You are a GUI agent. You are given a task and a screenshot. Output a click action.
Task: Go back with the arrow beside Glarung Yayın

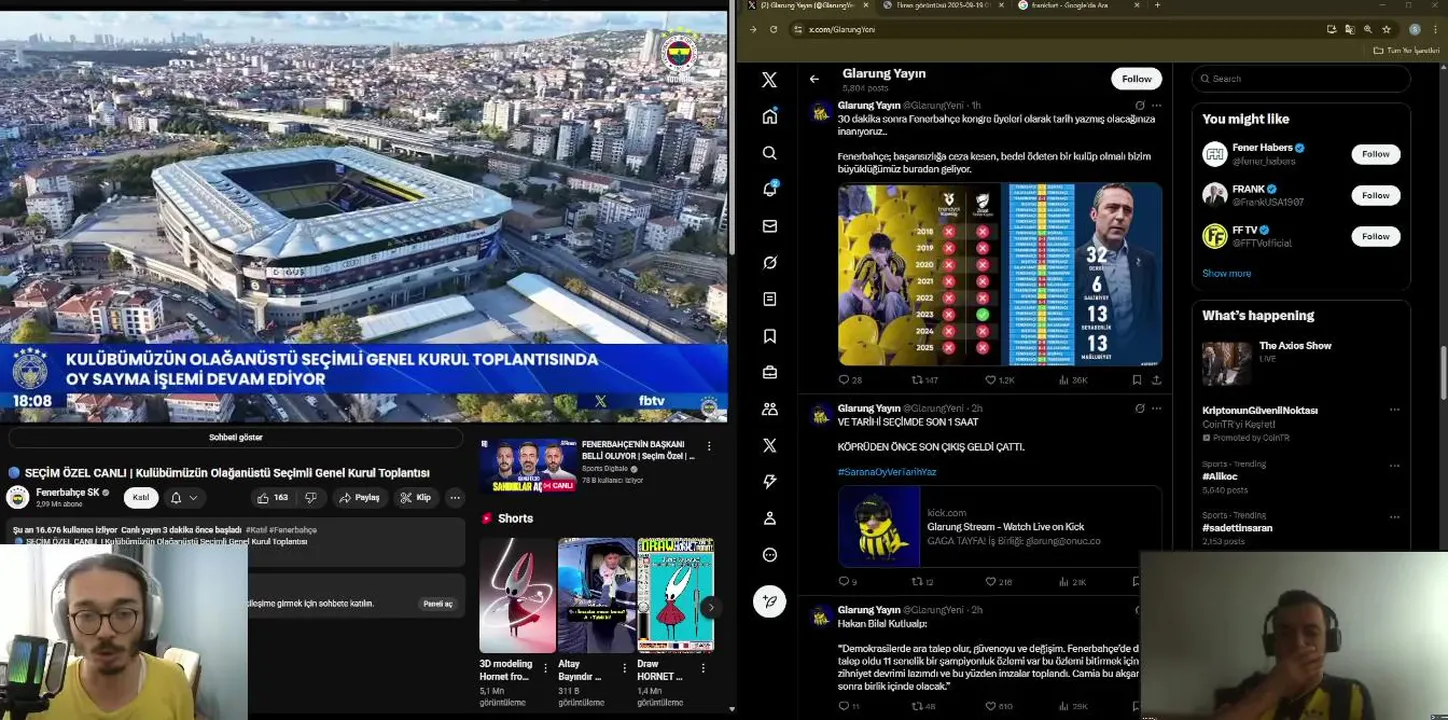coord(814,78)
